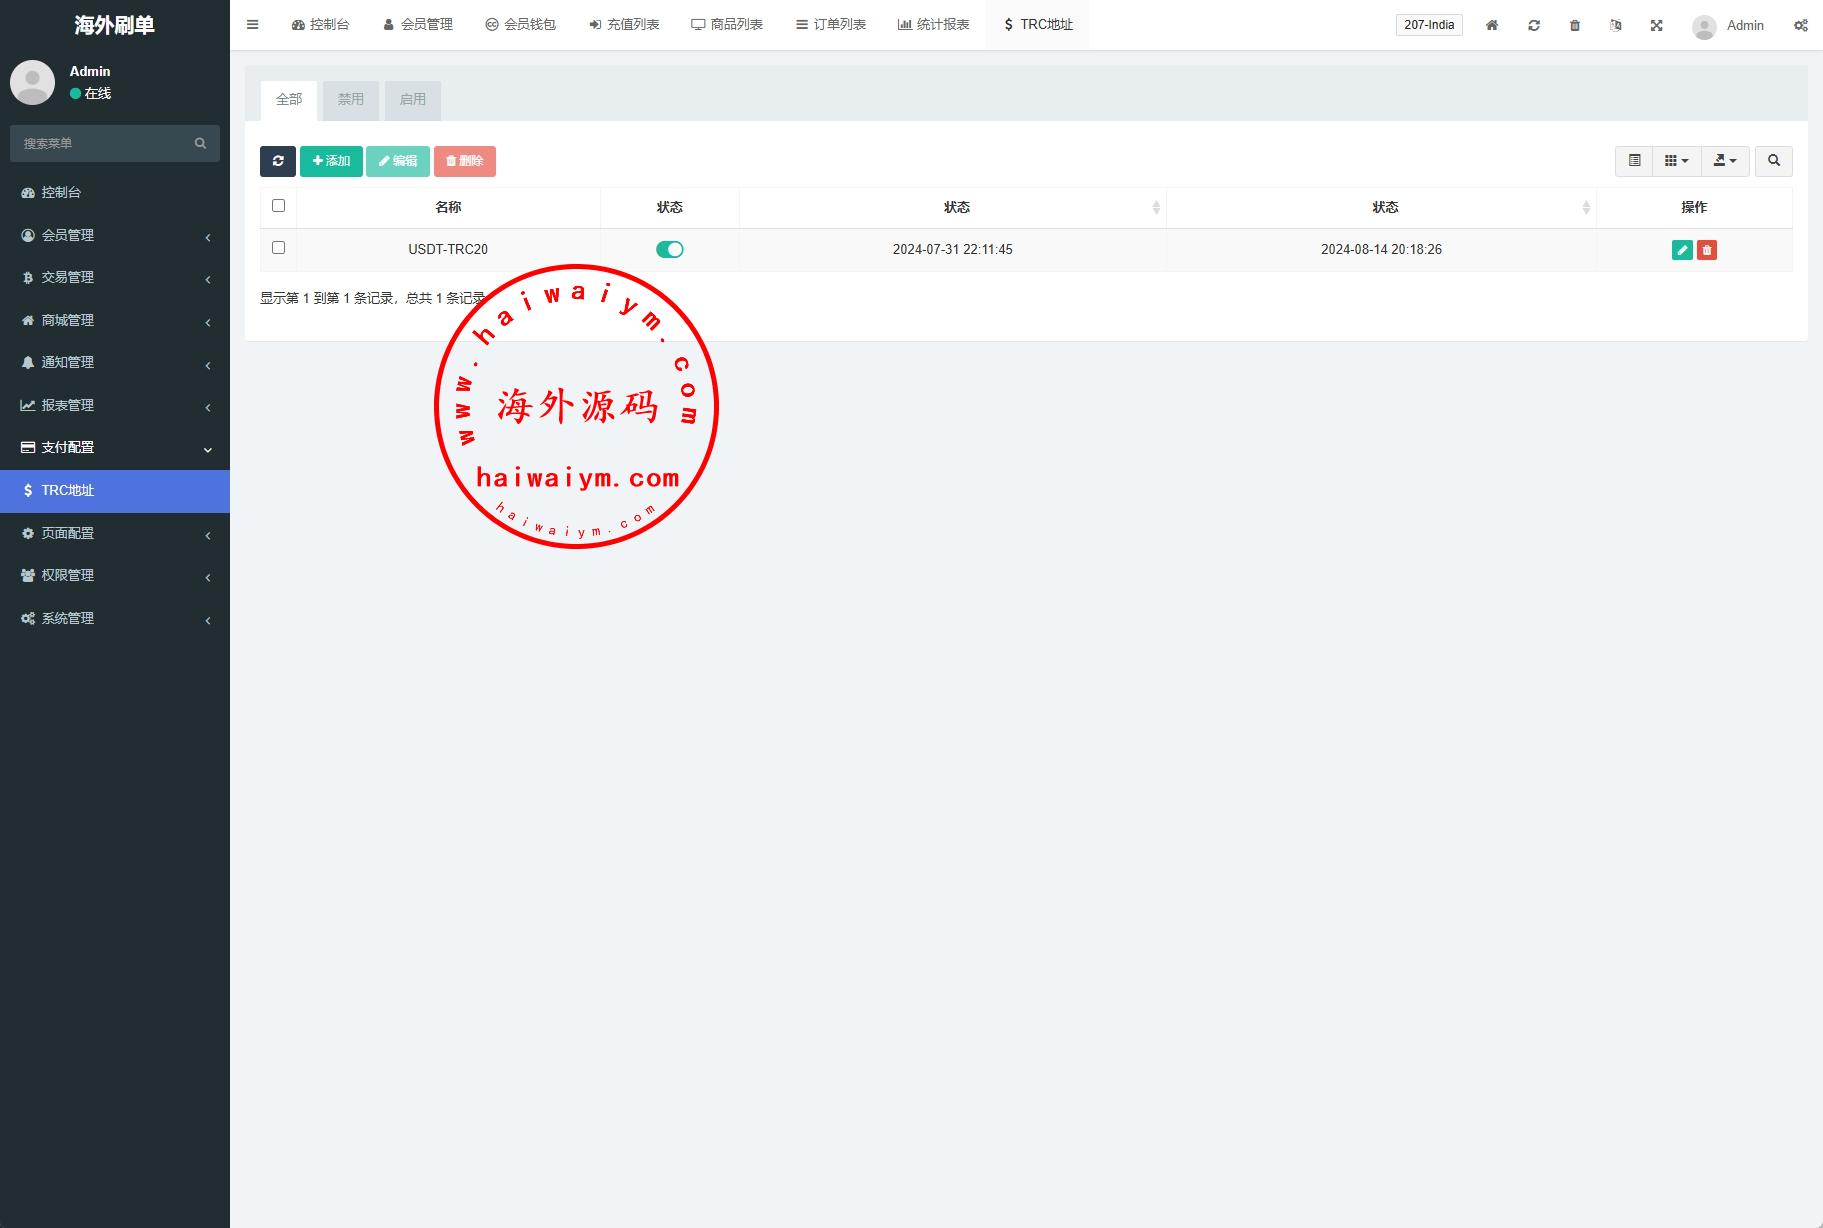Viewport: 1823px width, 1228px height.
Task: Toggle the table list view icon
Action: [1634, 161]
